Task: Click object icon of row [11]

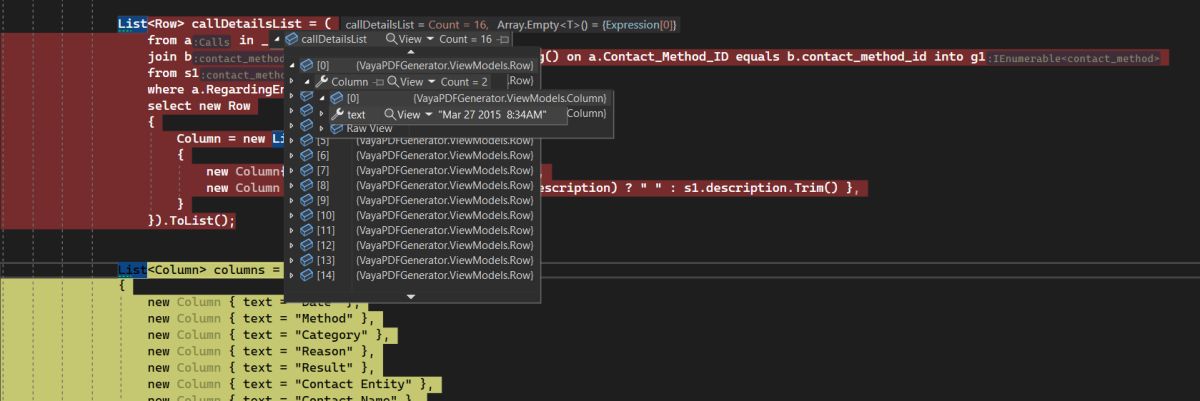Action: 307,230
